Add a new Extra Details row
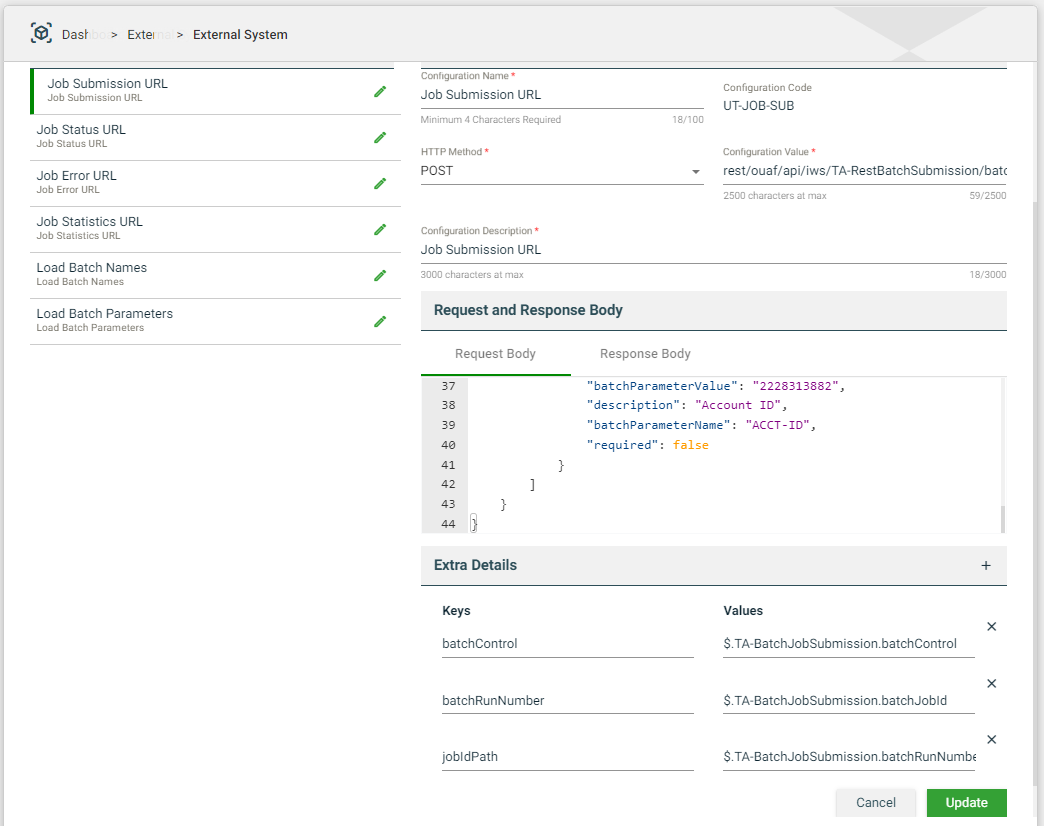This screenshot has width=1044, height=826. click(x=985, y=565)
